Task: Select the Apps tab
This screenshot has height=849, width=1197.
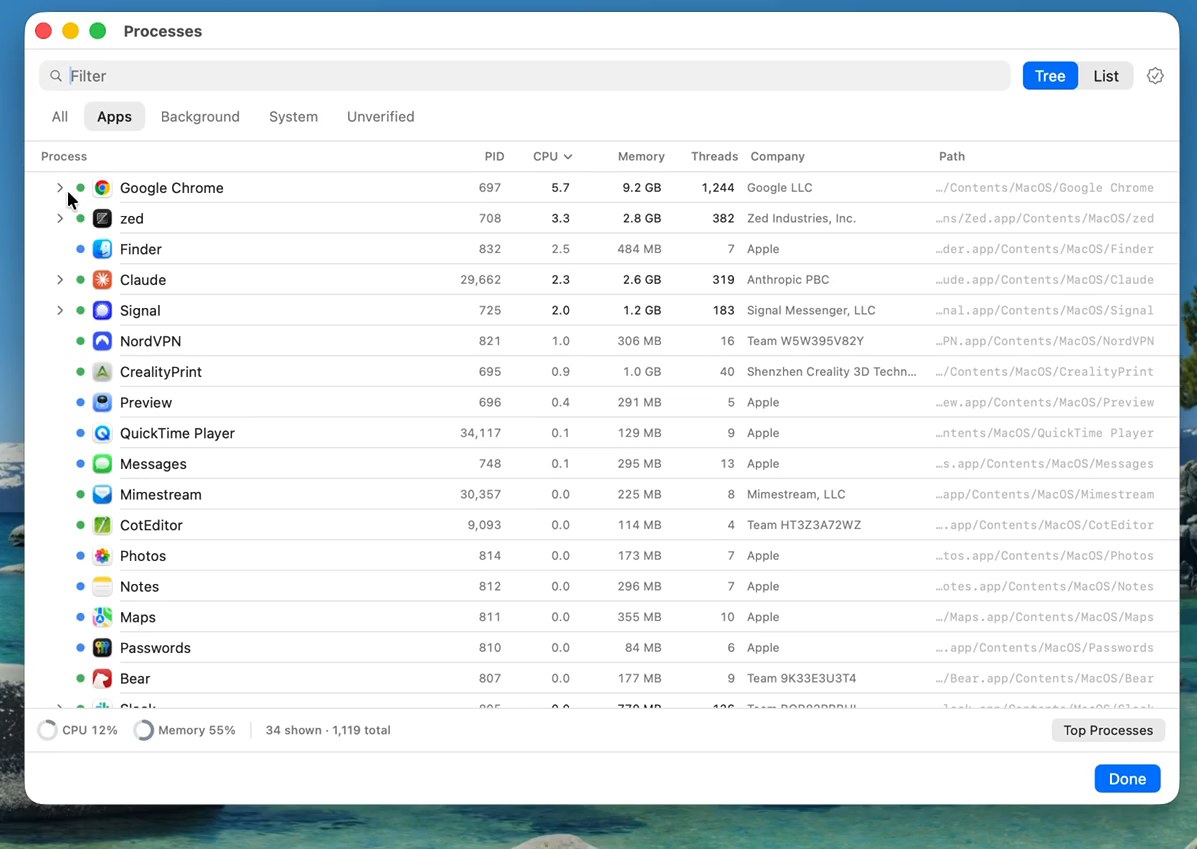Action: pyautogui.click(x=115, y=117)
